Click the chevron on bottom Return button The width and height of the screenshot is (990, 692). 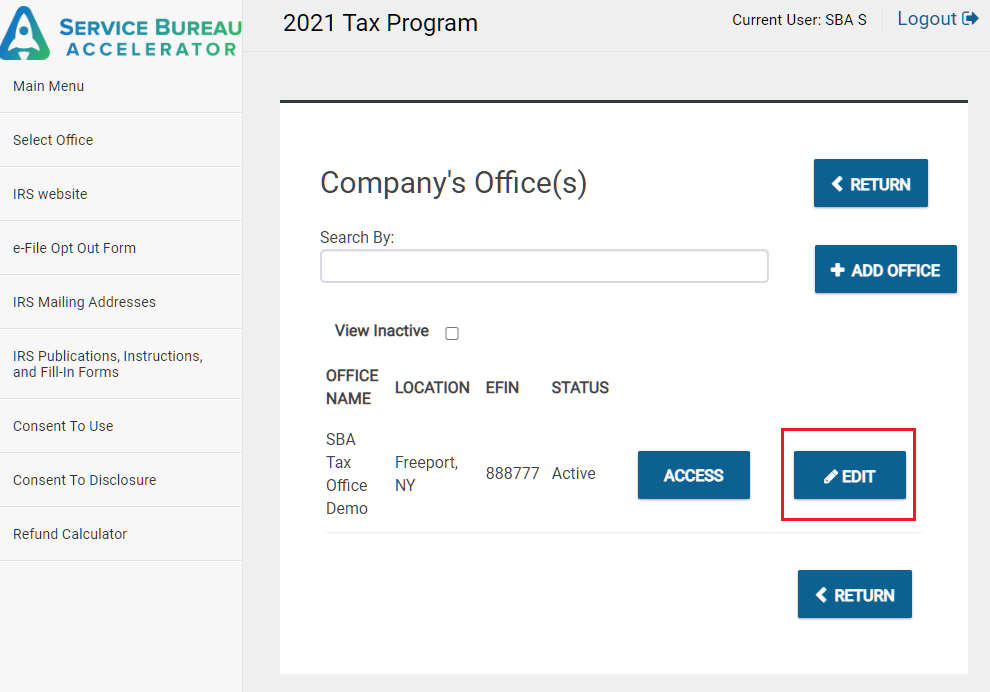[x=822, y=595]
